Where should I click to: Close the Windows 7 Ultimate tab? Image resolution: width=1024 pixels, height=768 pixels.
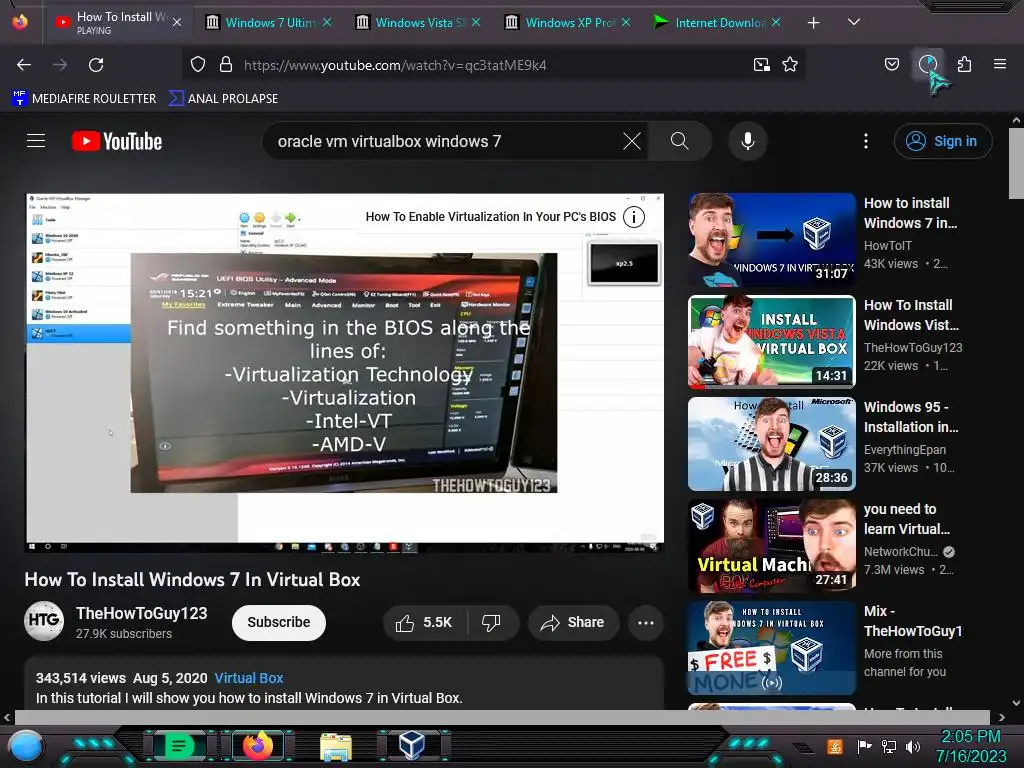(327, 22)
